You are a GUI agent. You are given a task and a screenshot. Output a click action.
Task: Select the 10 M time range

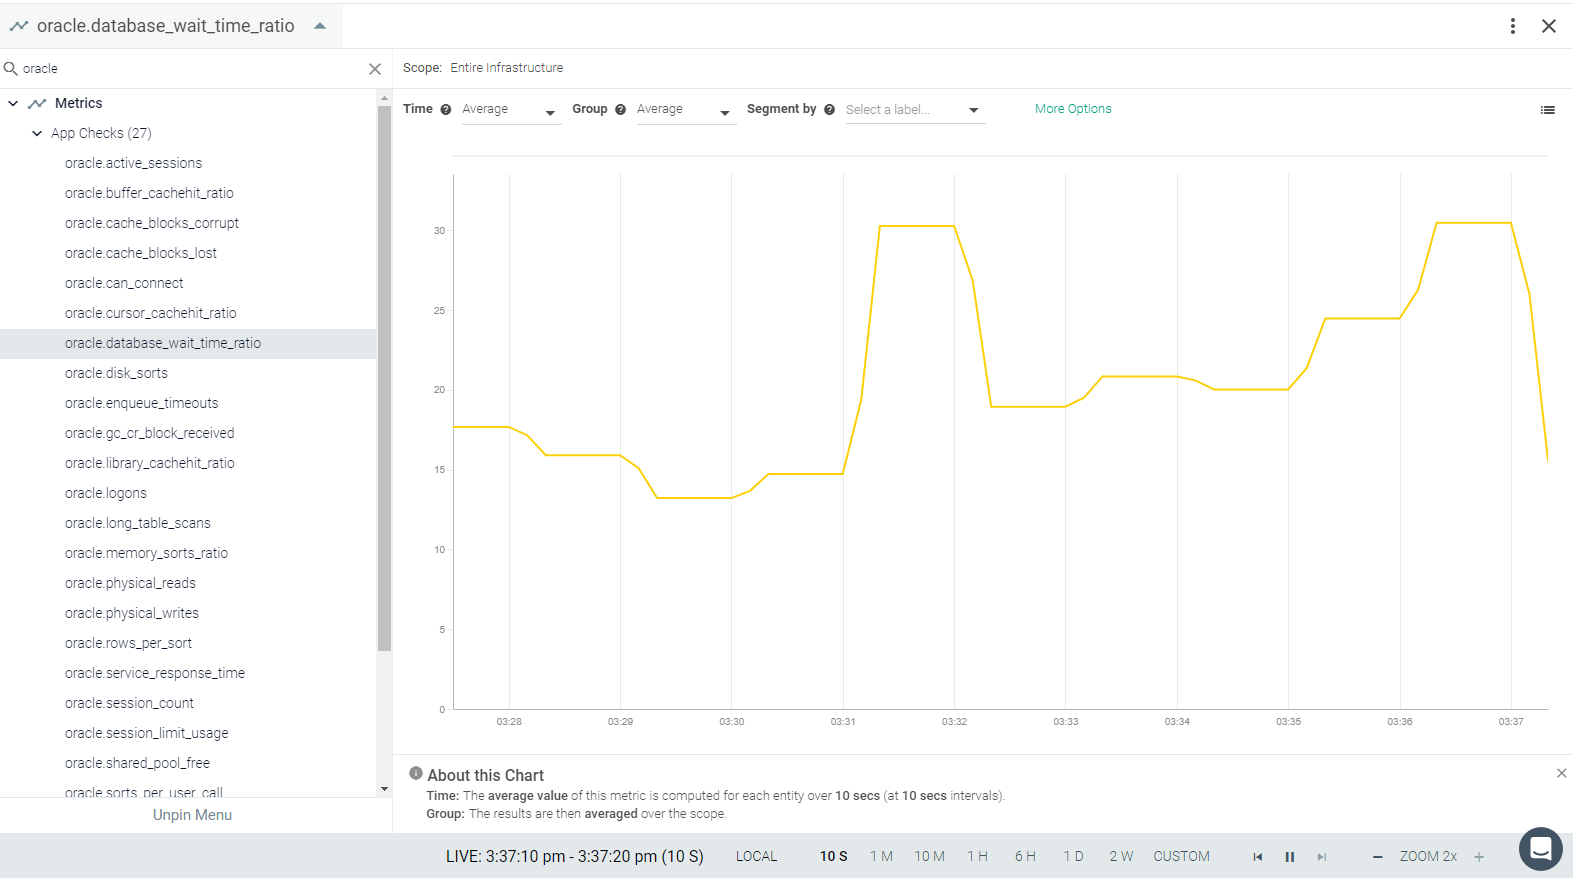[x=930, y=857]
